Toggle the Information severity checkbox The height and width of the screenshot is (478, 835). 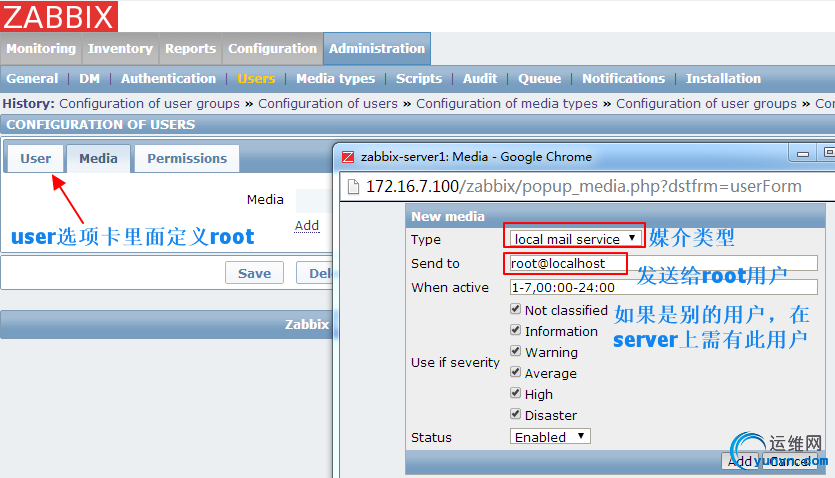pos(515,329)
